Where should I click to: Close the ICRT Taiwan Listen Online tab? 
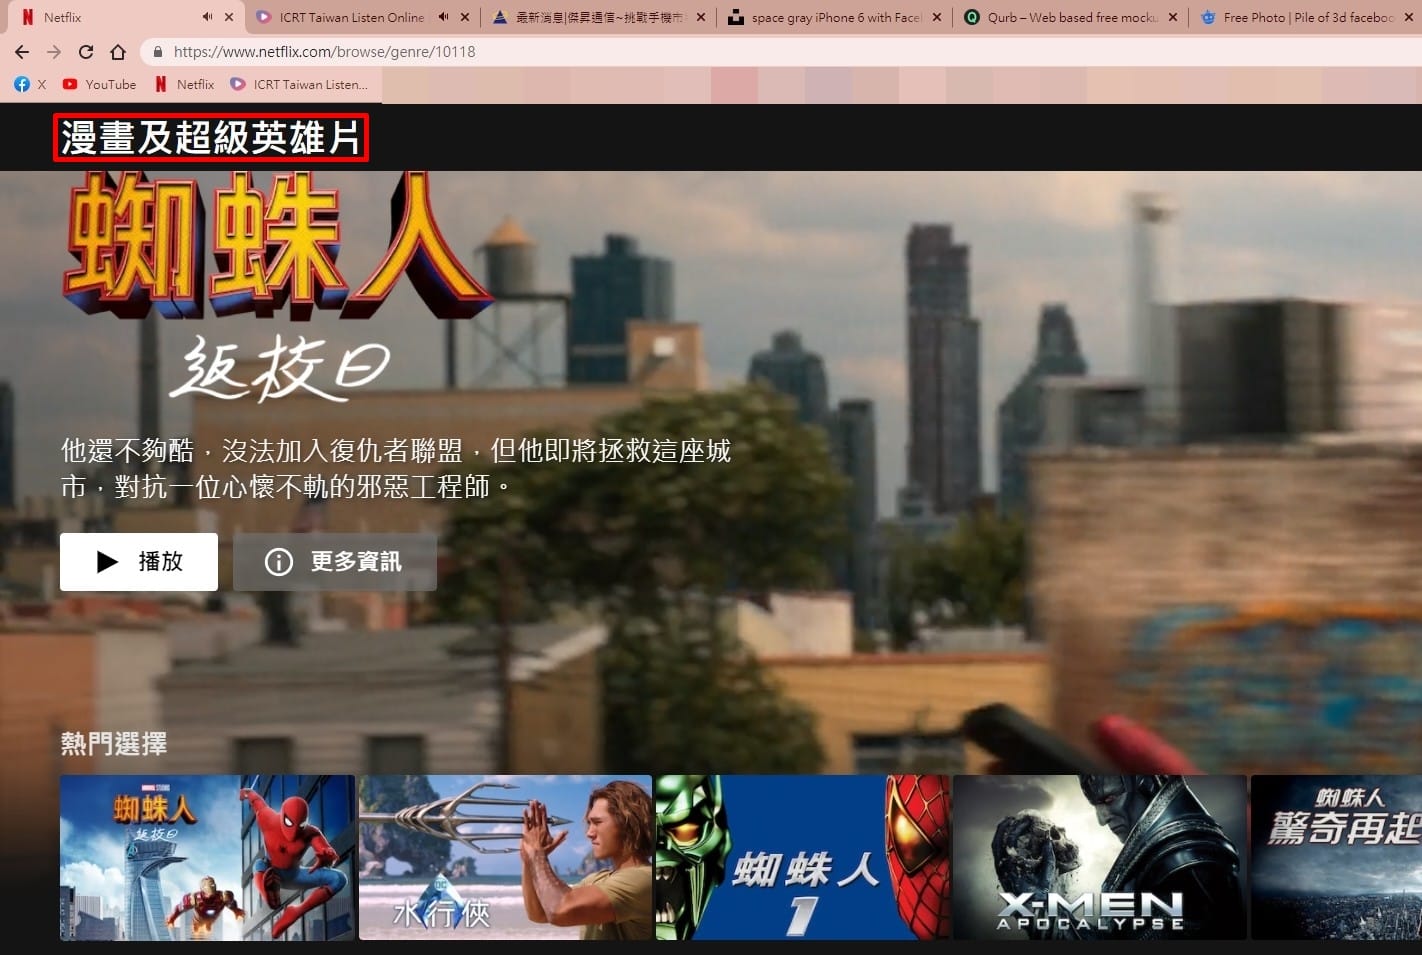[x=465, y=17]
